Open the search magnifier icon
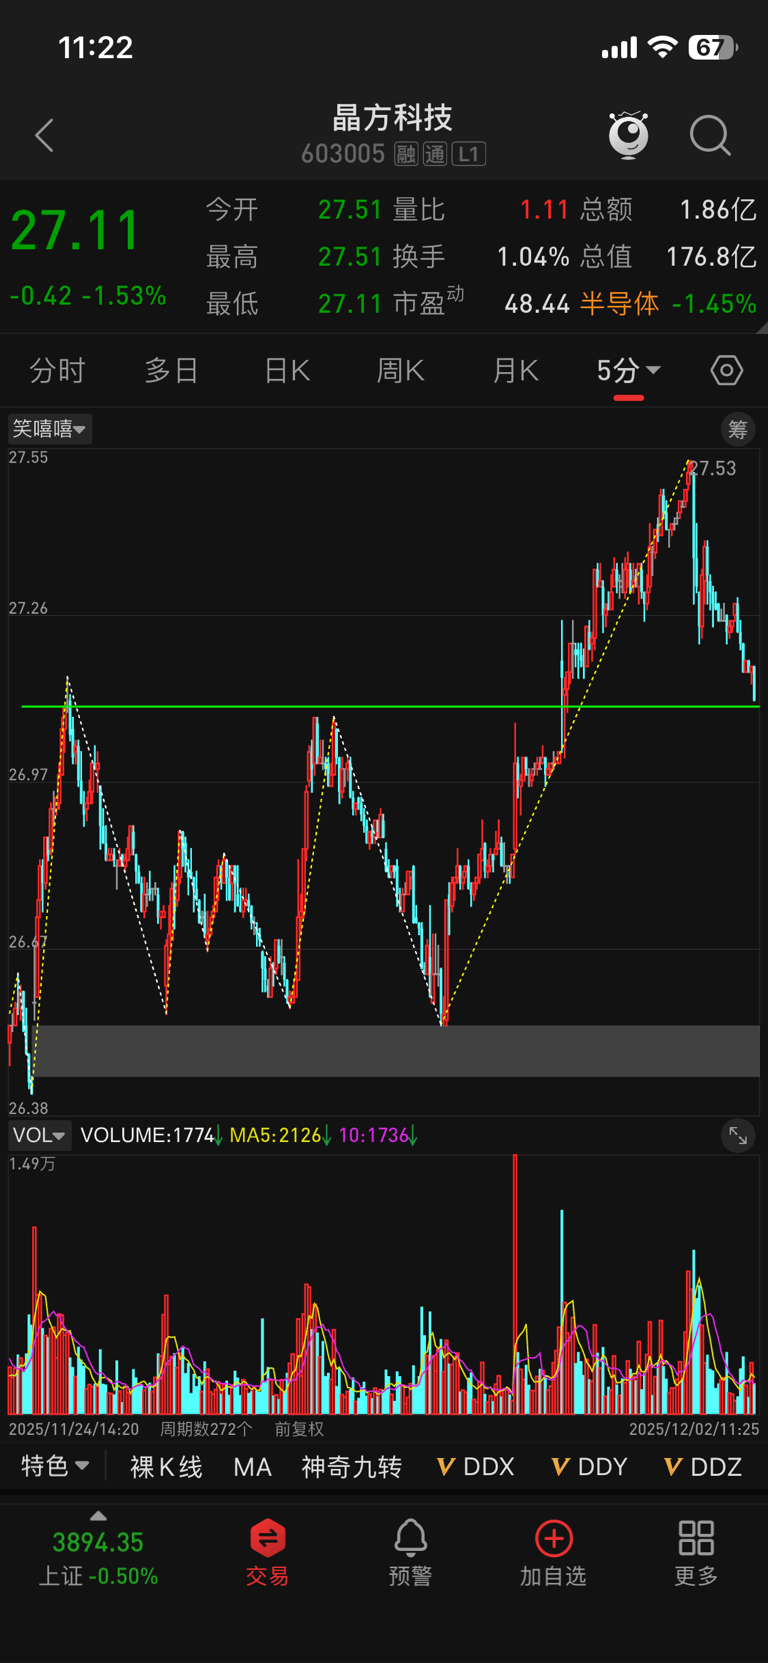This screenshot has height=1663, width=768. pyautogui.click(x=710, y=135)
